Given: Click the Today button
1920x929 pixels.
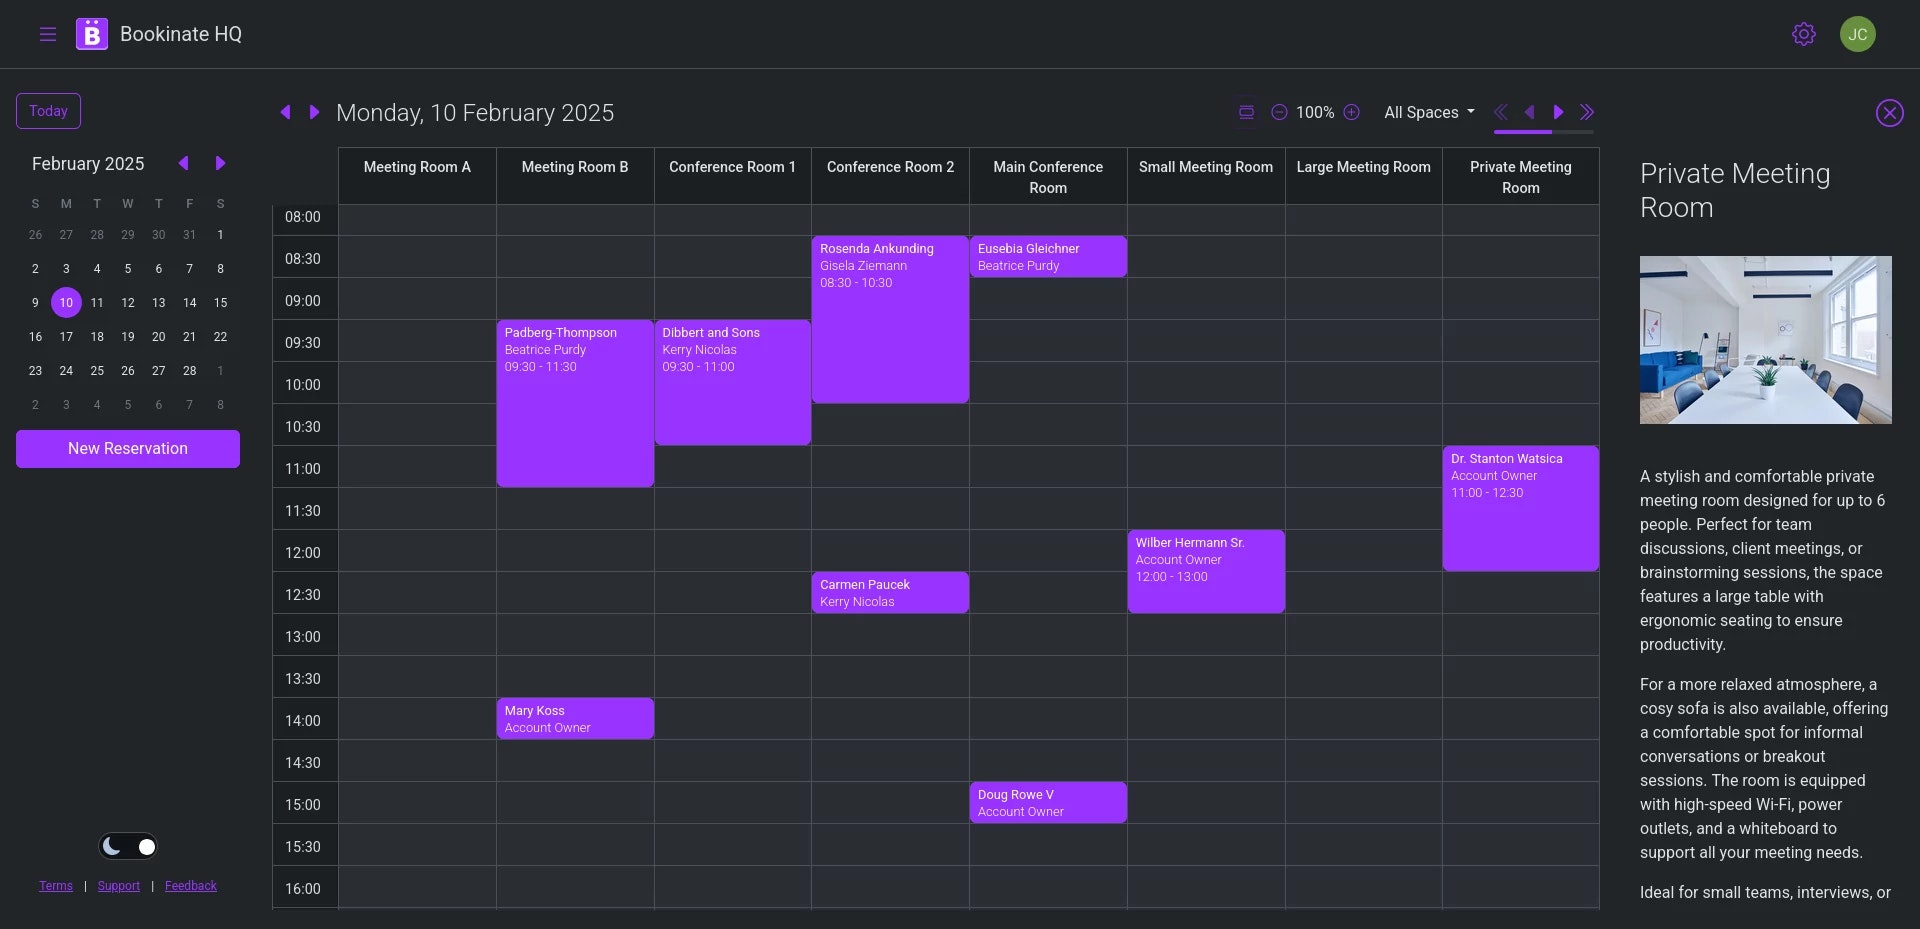Looking at the screenshot, I should click(48, 111).
